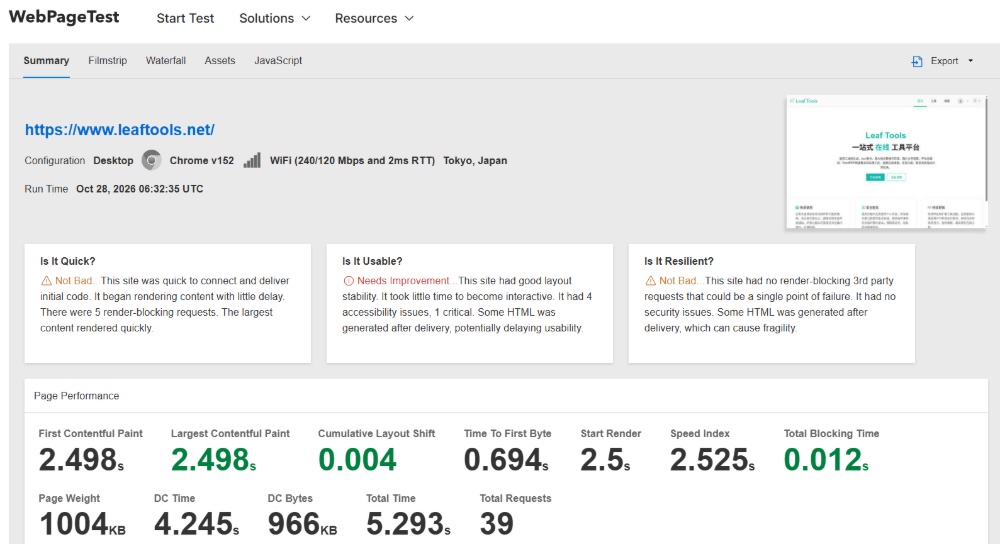Open the Assets tab
The width and height of the screenshot is (1000, 544).
(x=219, y=61)
